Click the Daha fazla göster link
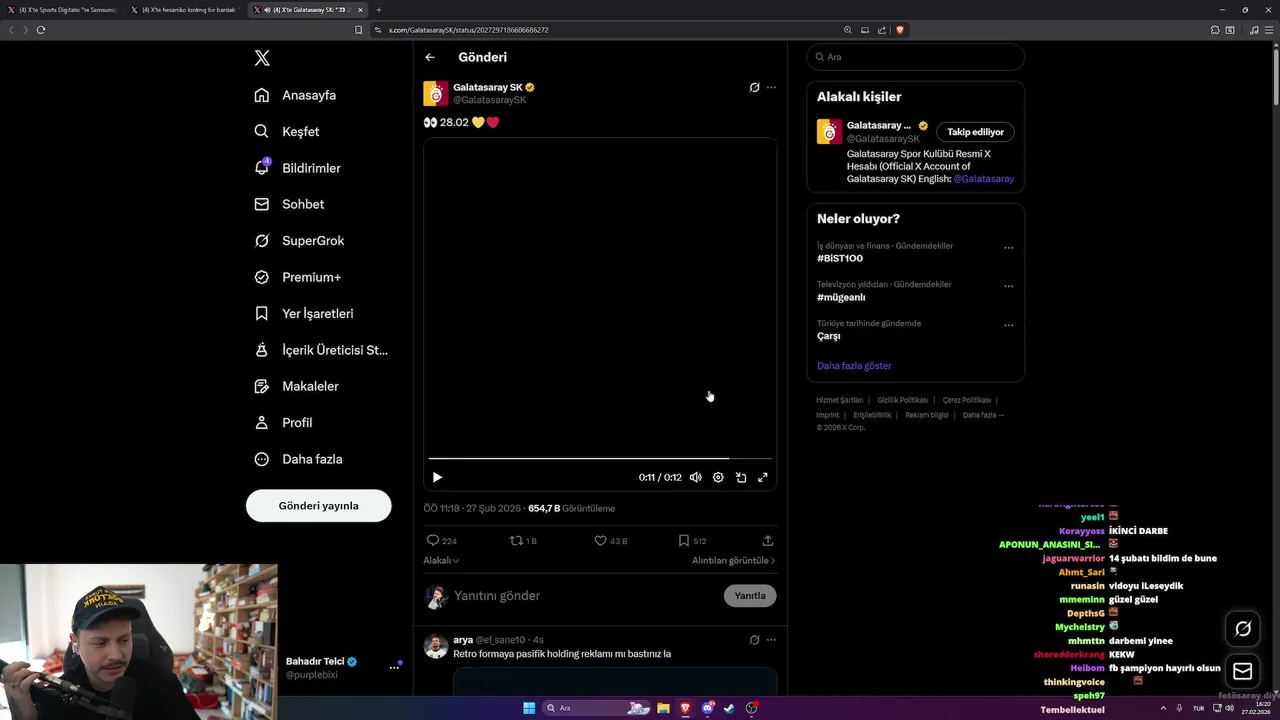 pos(854,366)
